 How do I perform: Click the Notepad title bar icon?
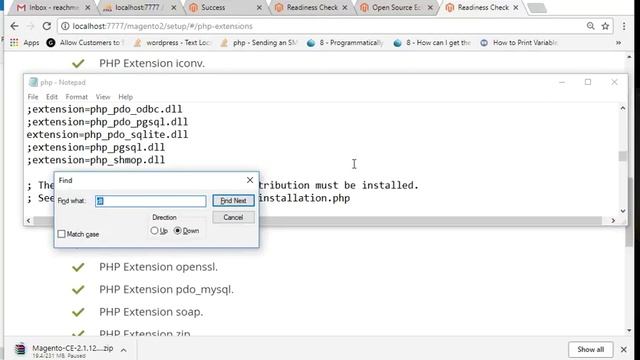click(33, 82)
